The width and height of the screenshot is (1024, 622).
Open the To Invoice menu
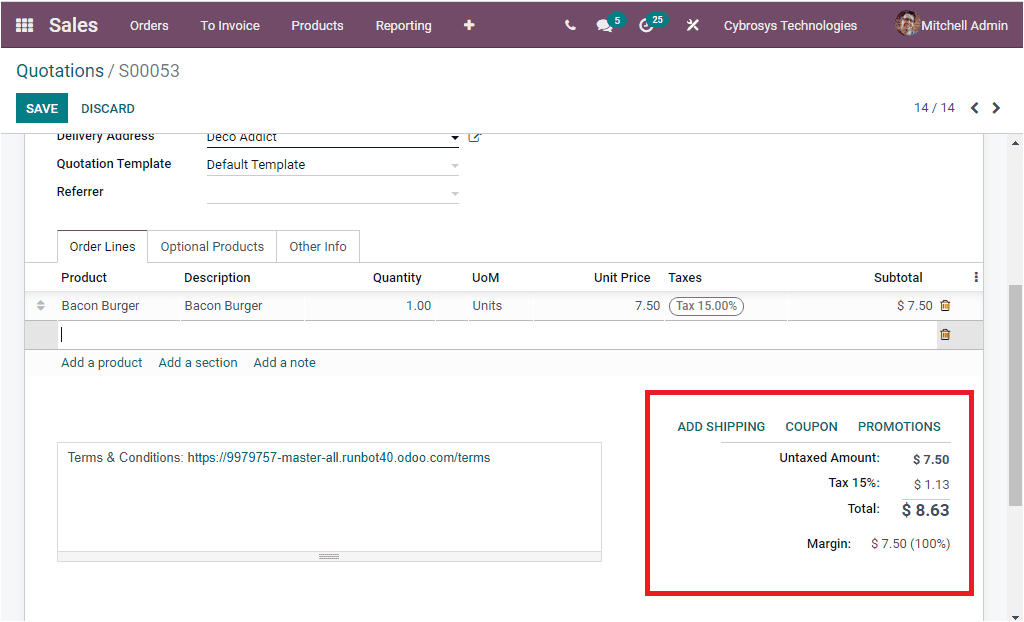pyautogui.click(x=229, y=25)
